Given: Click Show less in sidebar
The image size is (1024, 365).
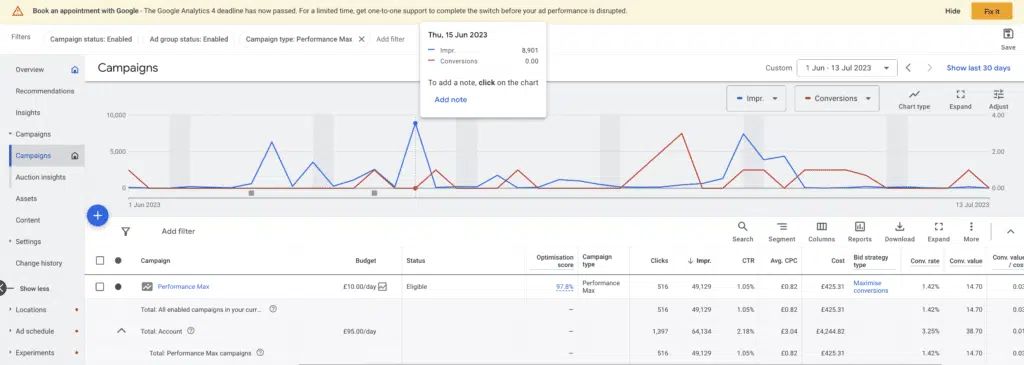Looking at the screenshot, I should coord(35,289).
